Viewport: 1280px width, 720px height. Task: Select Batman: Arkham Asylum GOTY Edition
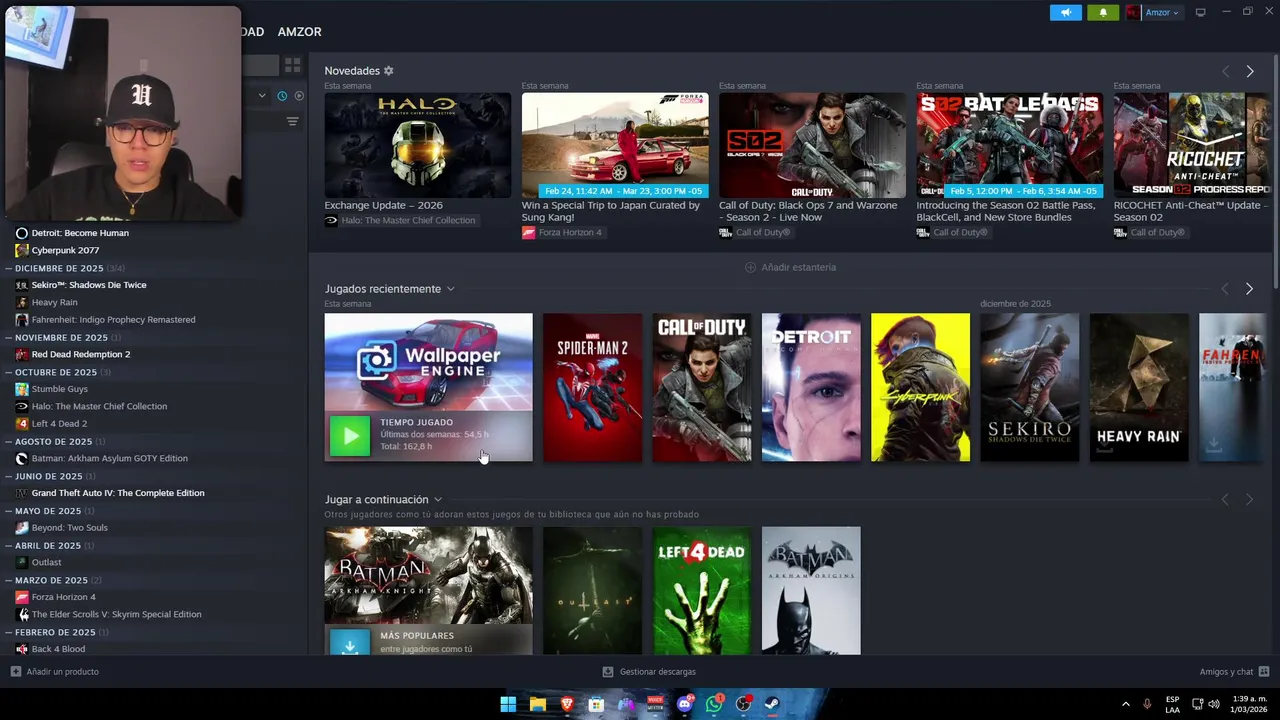pos(109,458)
